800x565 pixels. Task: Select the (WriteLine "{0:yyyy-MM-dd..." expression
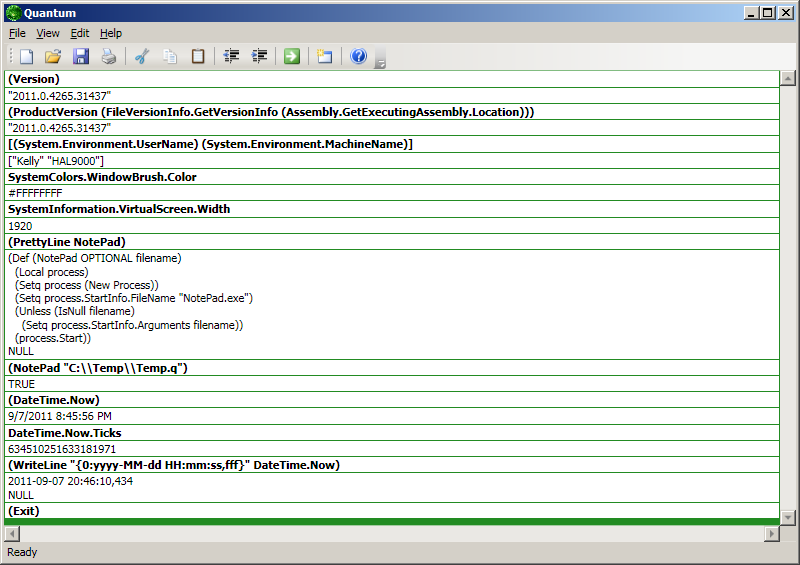tap(174, 465)
